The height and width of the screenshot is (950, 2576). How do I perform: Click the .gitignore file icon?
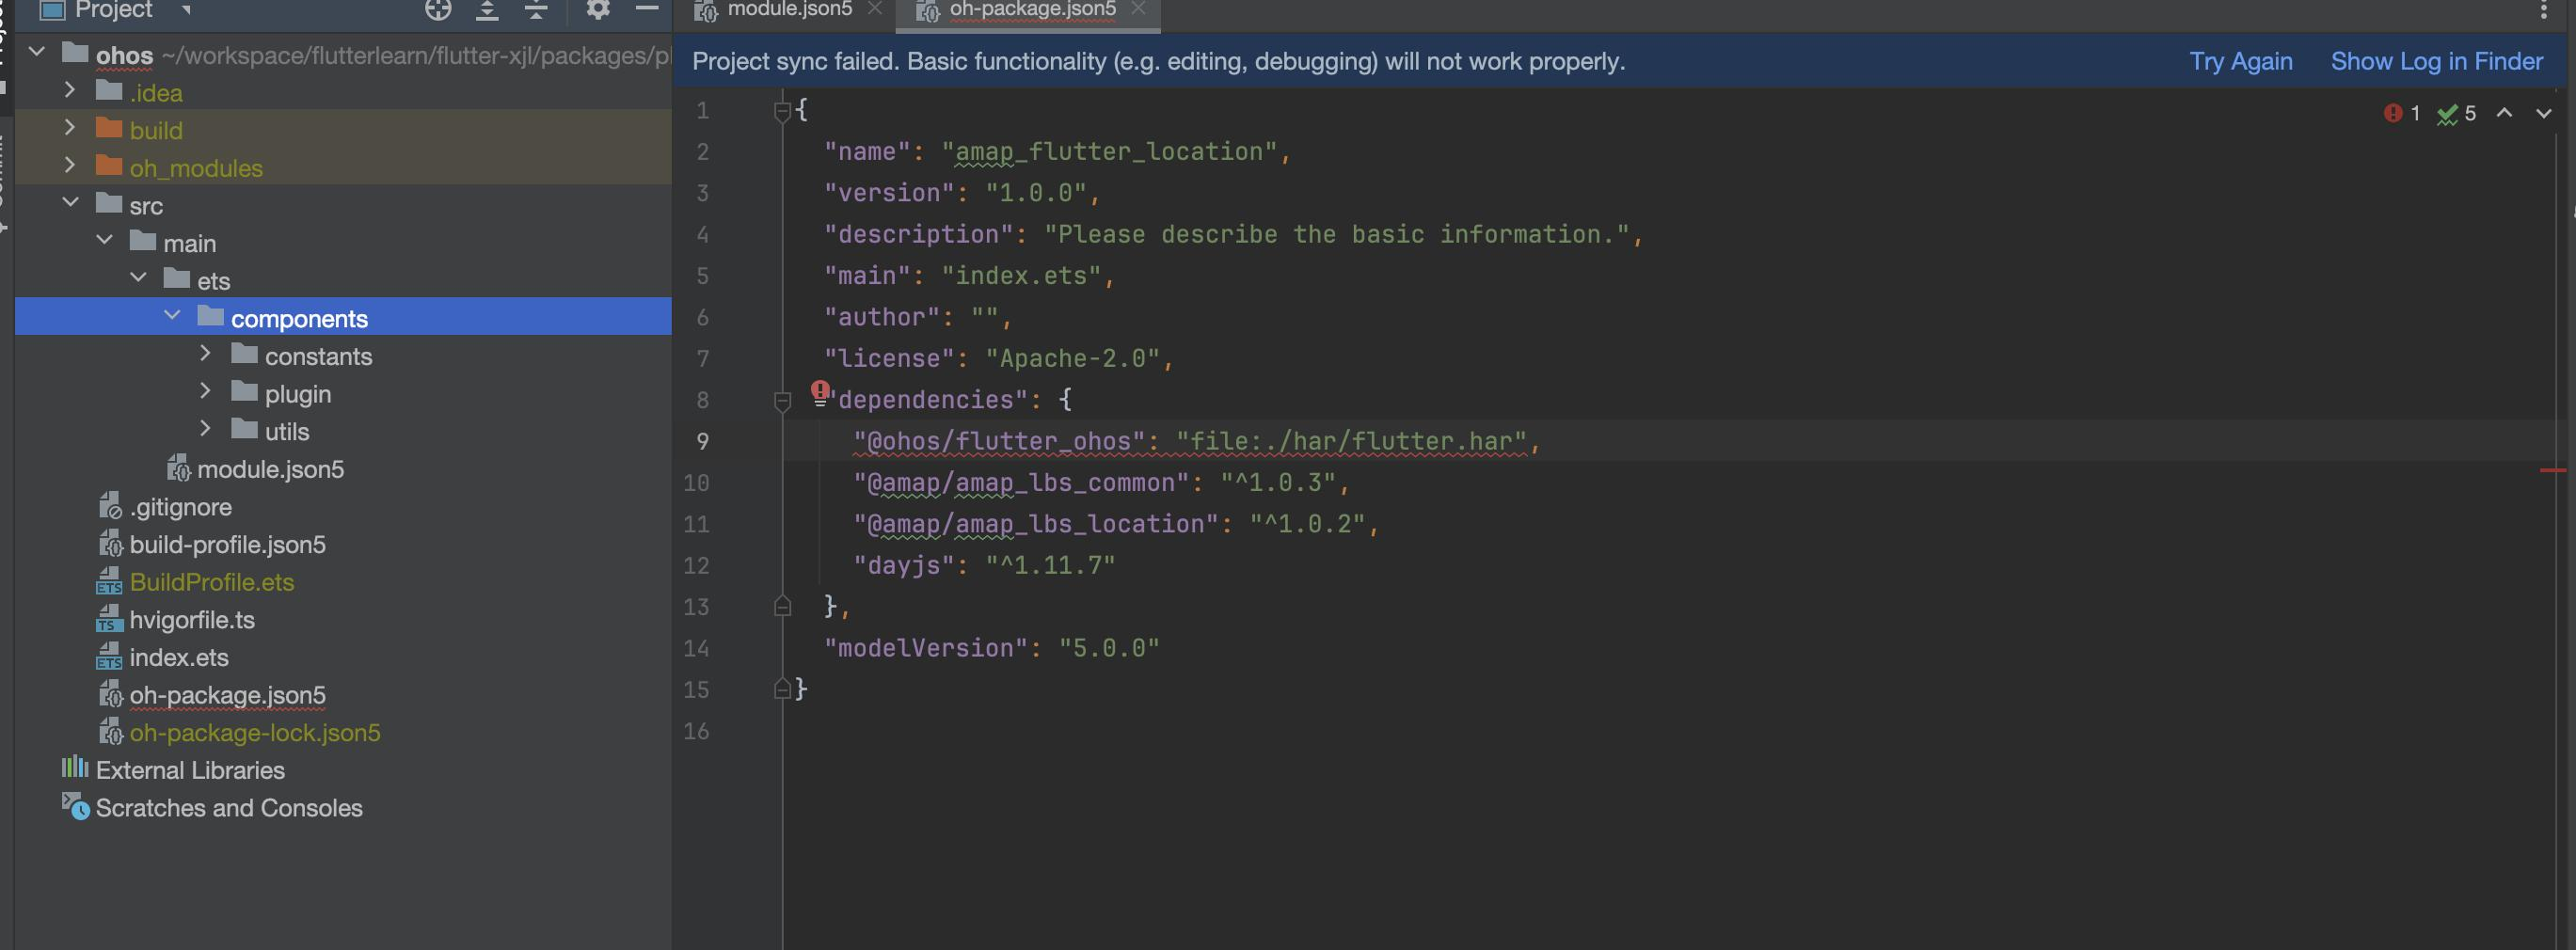click(x=109, y=506)
